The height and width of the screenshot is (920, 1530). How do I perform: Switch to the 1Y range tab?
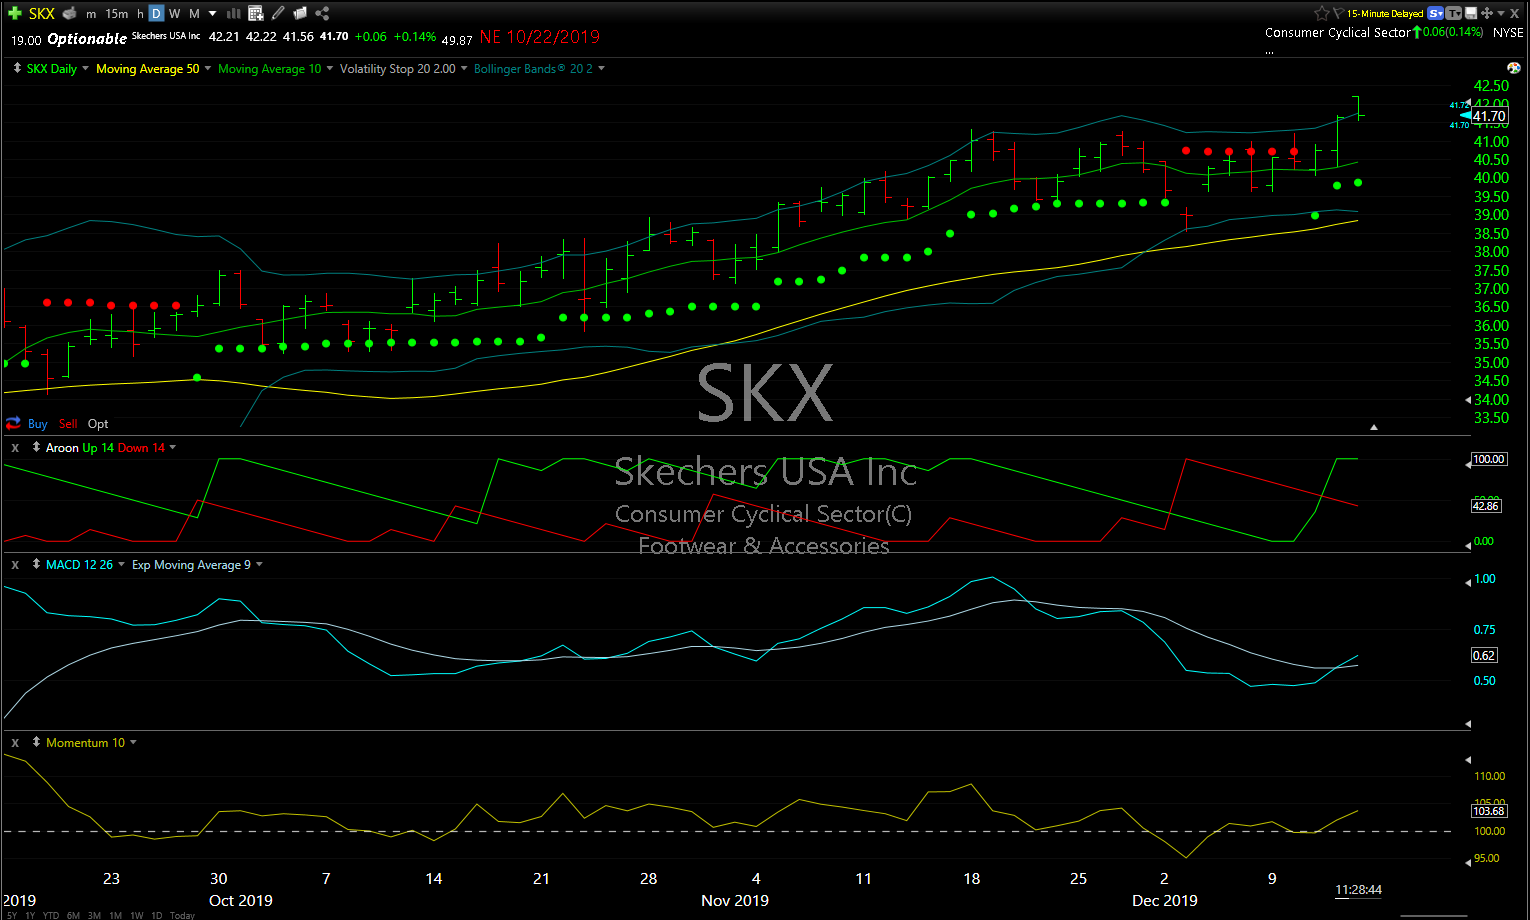coord(29,915)
